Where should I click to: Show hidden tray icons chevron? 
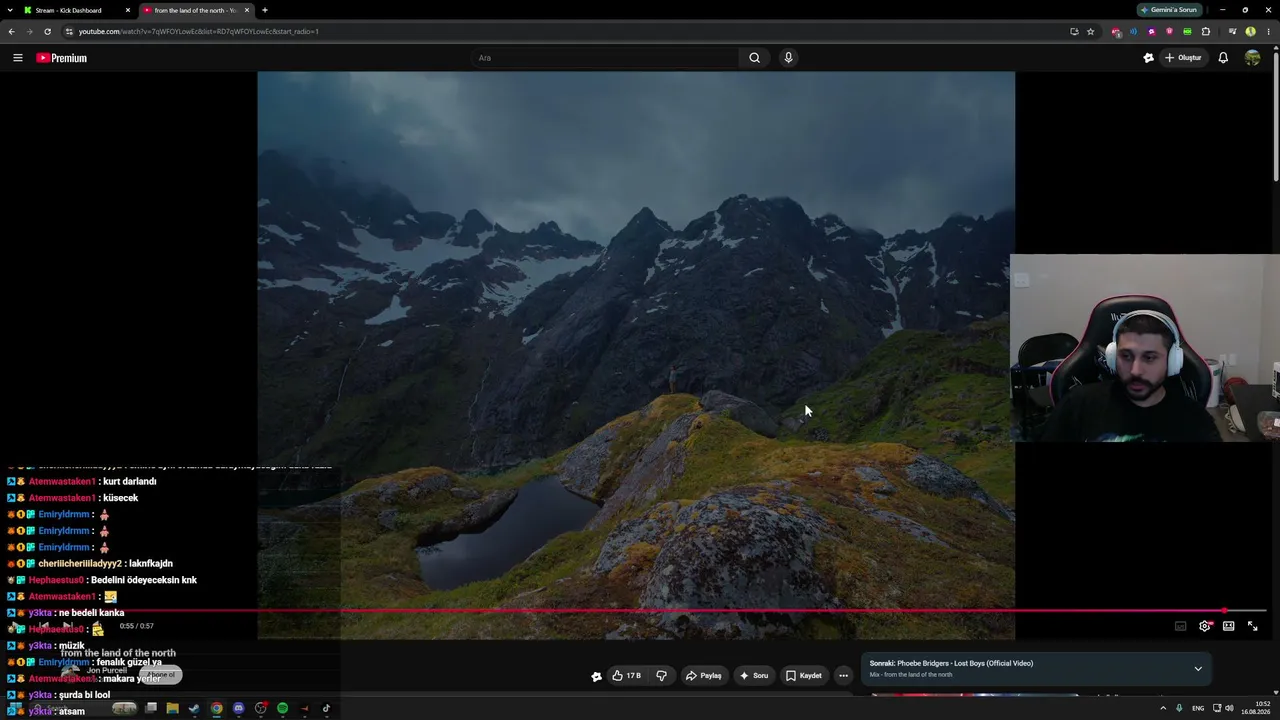point(1162,709)
